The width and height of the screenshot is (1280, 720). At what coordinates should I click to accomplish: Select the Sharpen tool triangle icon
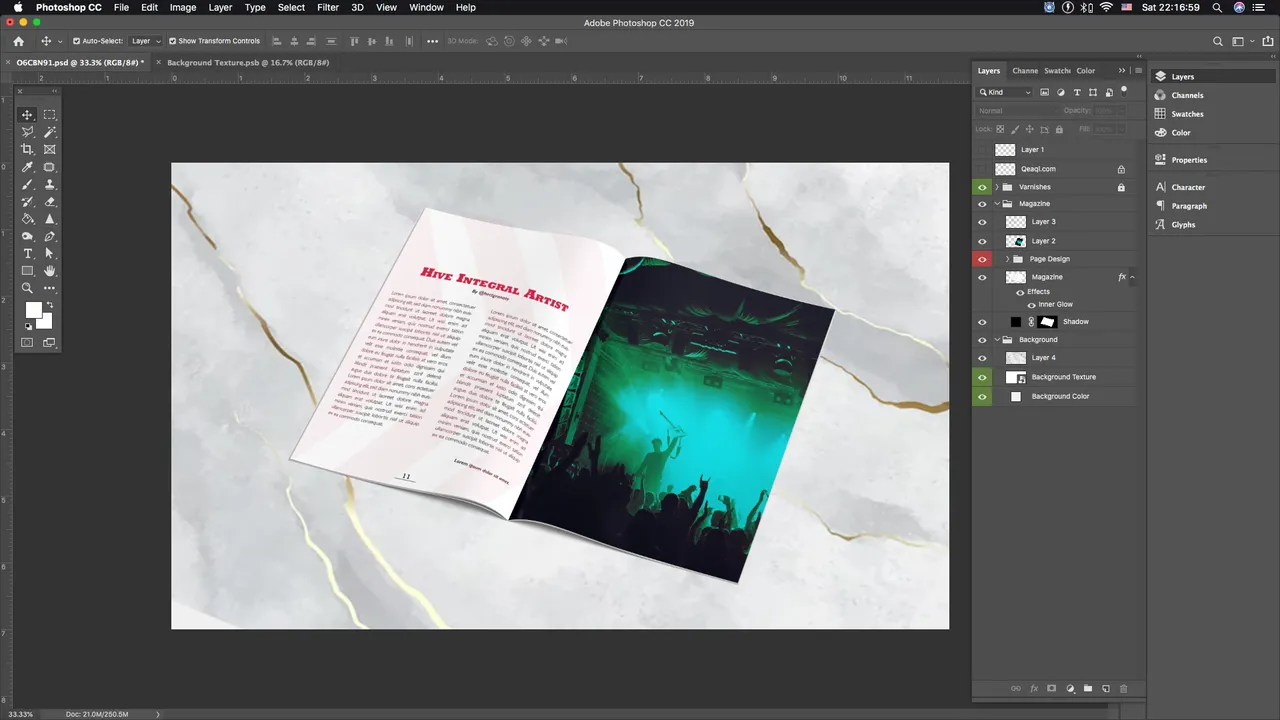point(49,219)
